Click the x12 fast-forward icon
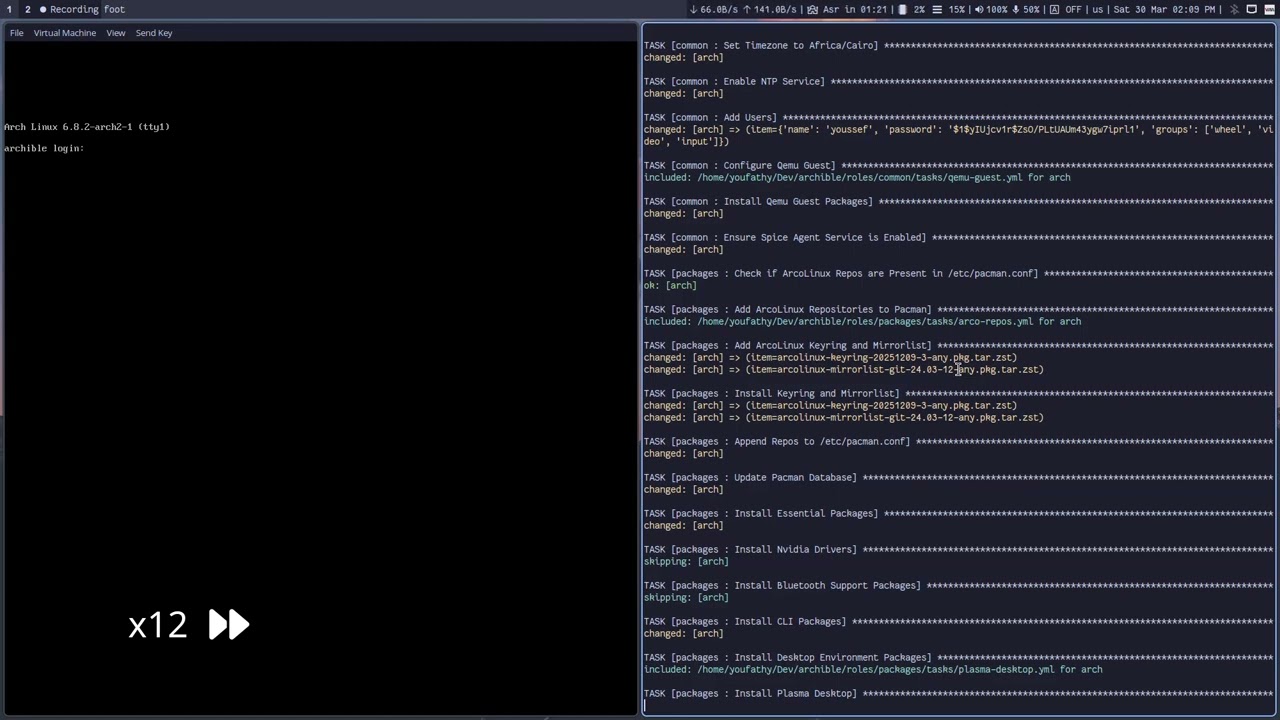The height and width of the screenshot is (720, 1280). coord(229,625)
